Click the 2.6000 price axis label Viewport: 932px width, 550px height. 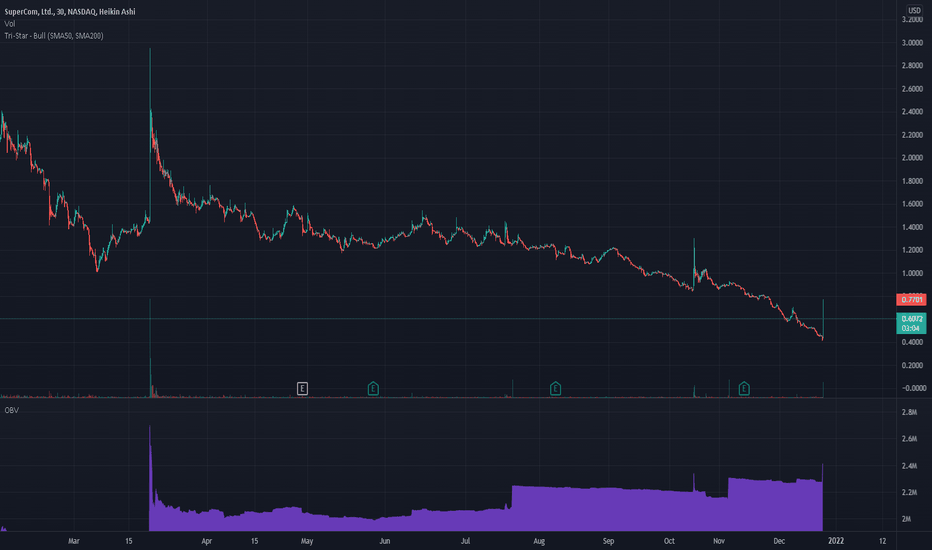point(912,89)
